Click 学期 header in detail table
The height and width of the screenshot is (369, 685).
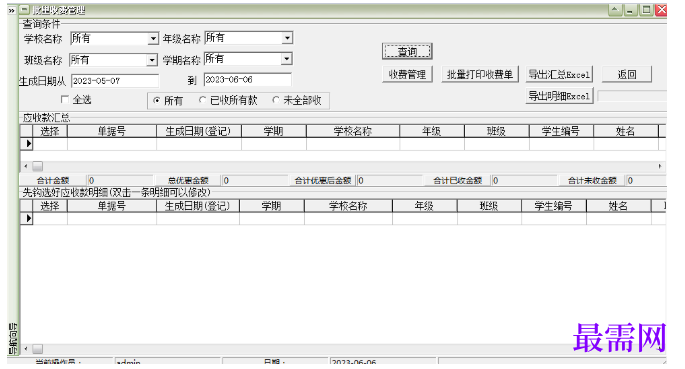point(272,206)
